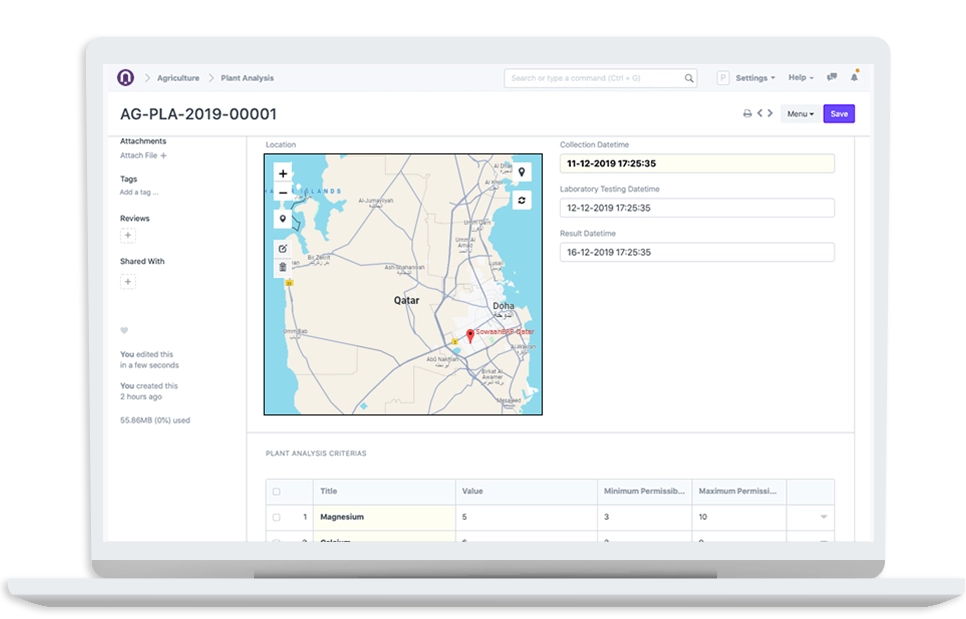The height and width of the screenshot is (619, 966).
Task: Go to Agriculture breadcrumb
Action: click(x=178, y=78)
